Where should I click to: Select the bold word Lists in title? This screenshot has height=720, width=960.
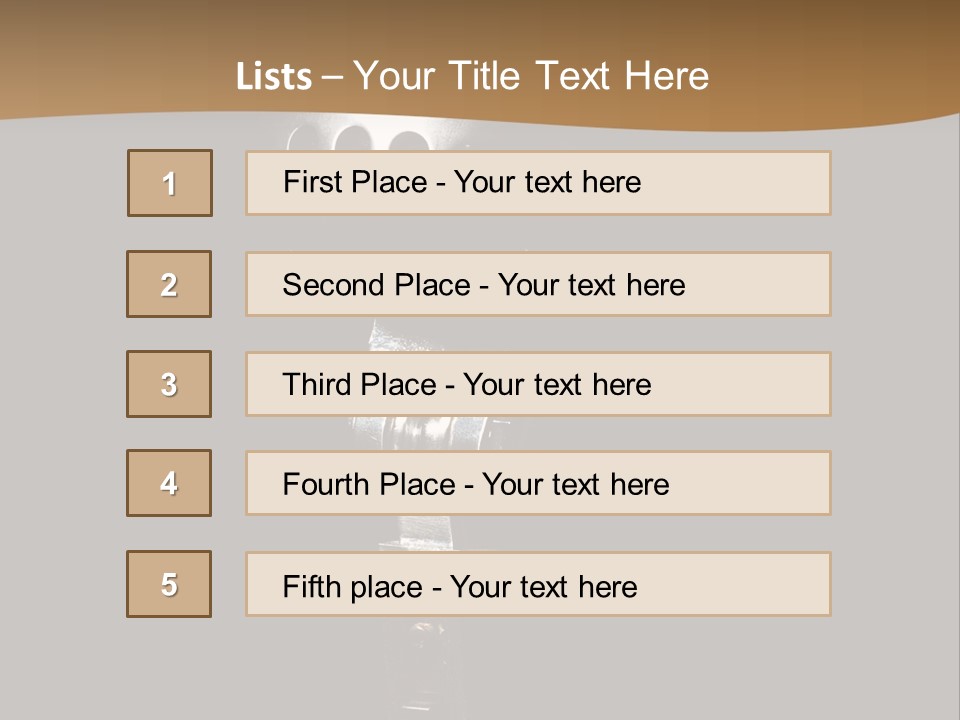[x=274, y=77]
